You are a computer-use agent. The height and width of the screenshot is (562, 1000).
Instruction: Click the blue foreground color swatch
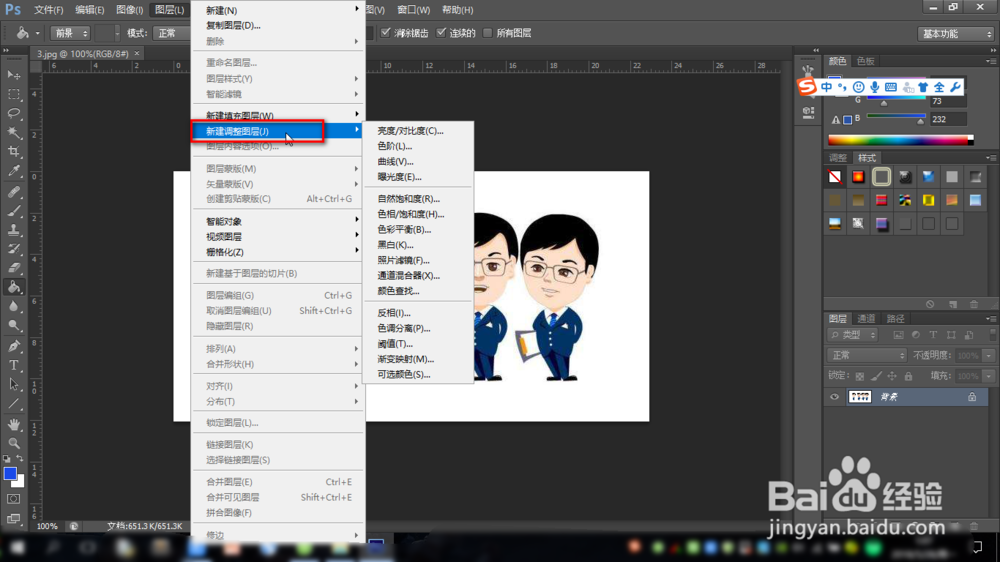pos(10,473)
